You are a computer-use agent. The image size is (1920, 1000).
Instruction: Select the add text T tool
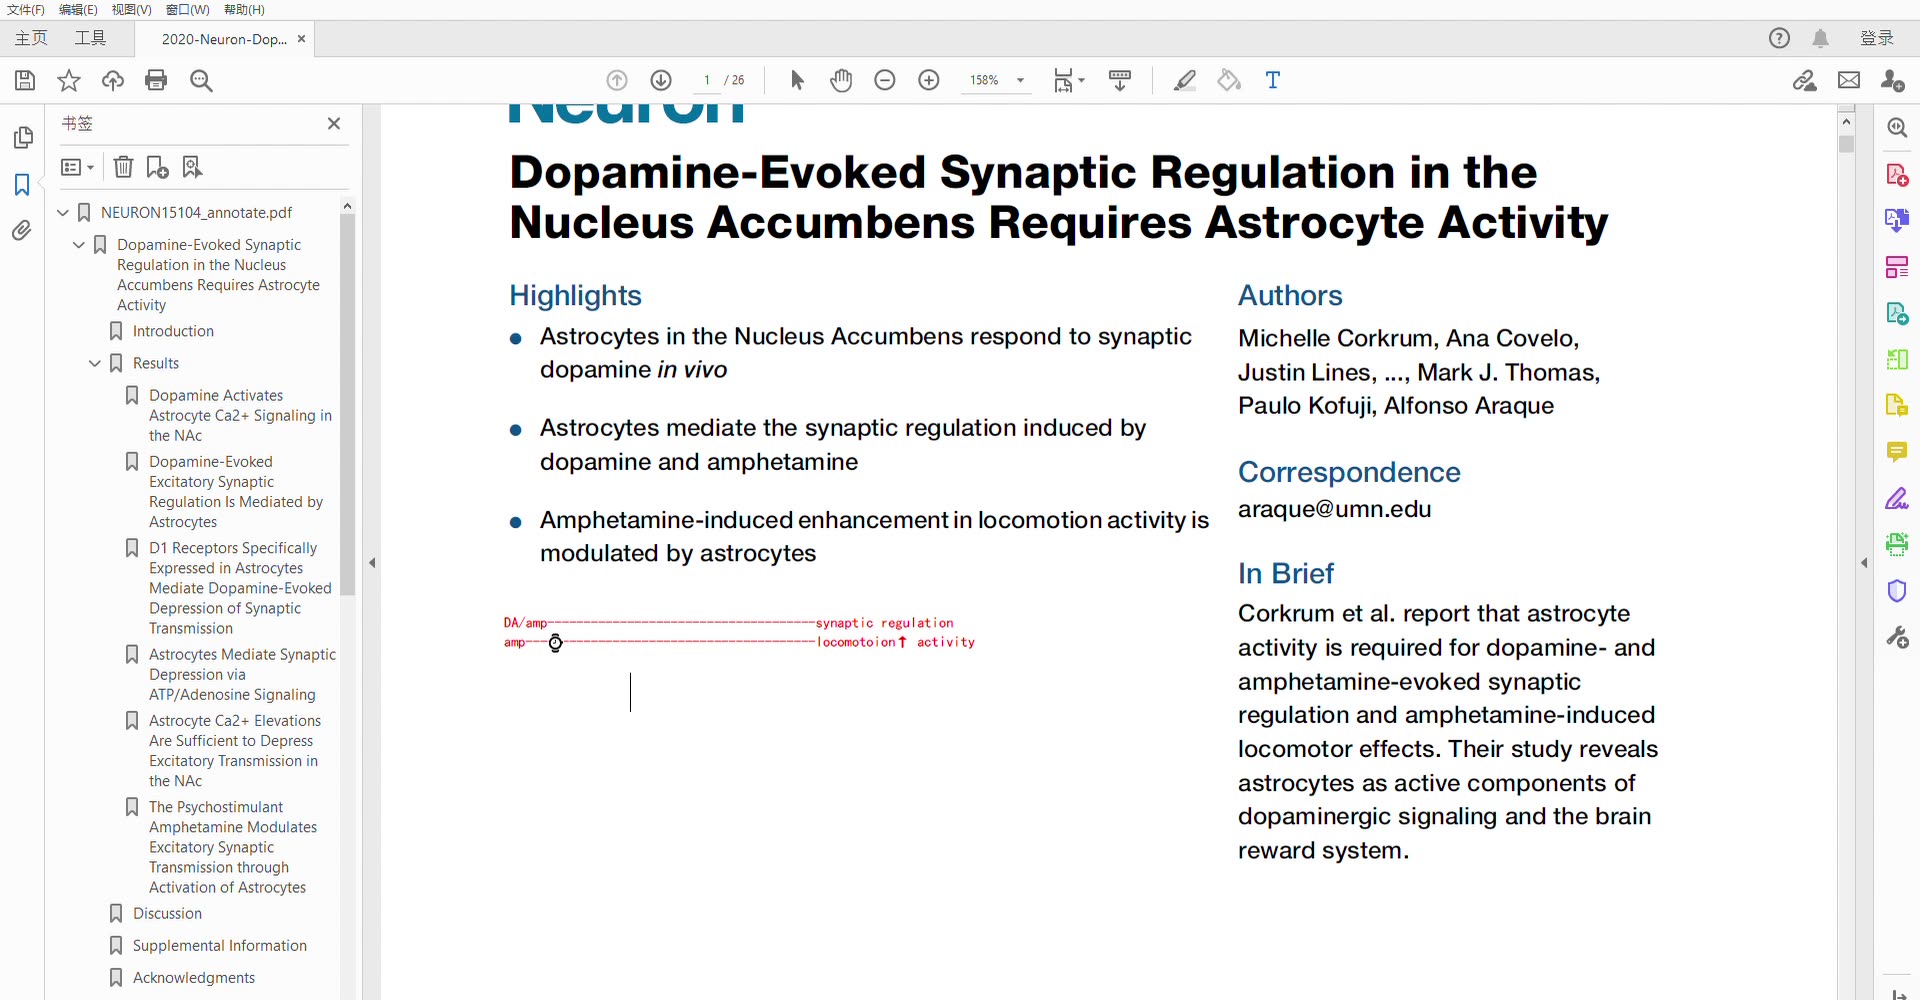point(1273,80)
